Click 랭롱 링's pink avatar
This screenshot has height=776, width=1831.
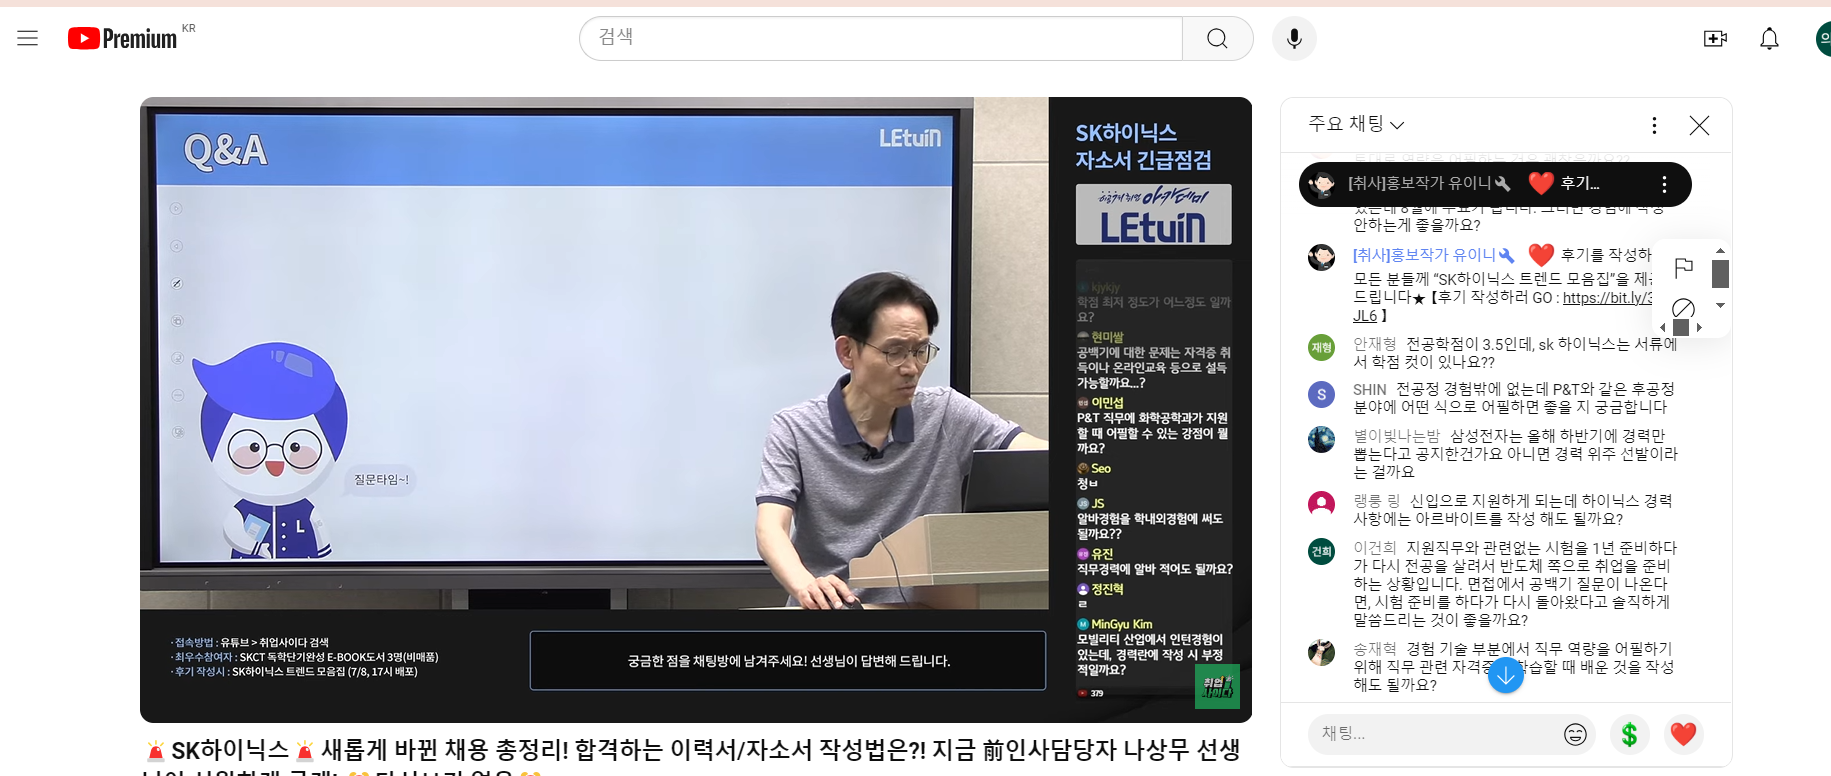[x=1322, y=503]
